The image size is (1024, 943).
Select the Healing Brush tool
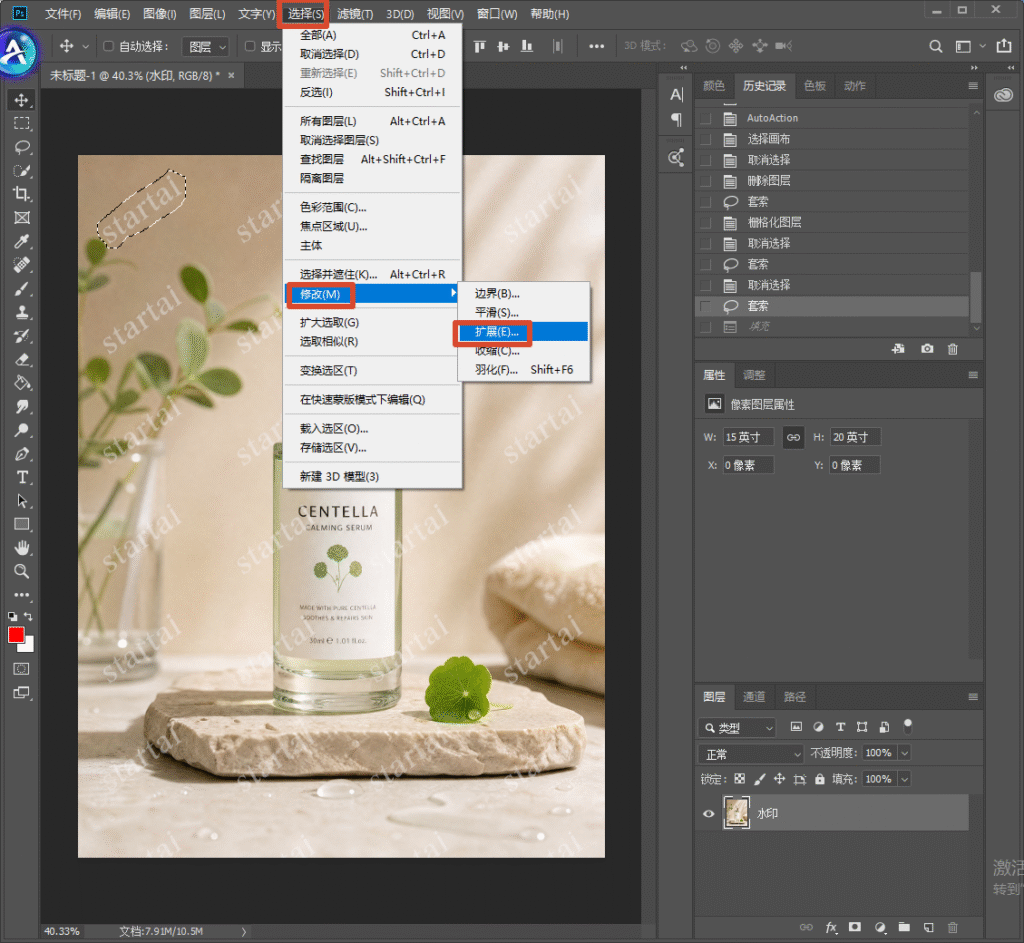22,265
